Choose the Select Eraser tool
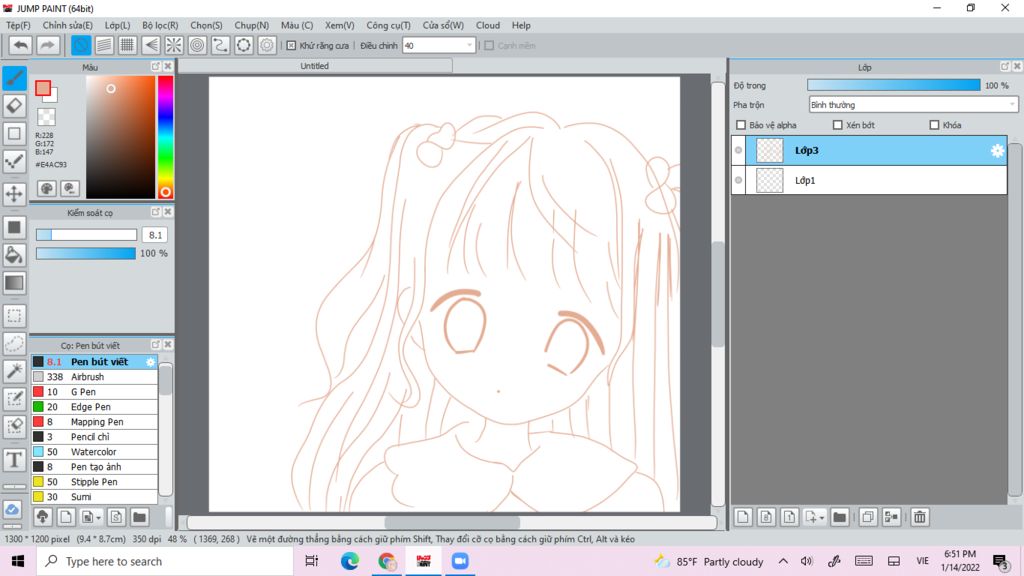Screen dimensions: 1024x576 pos(14,426)
